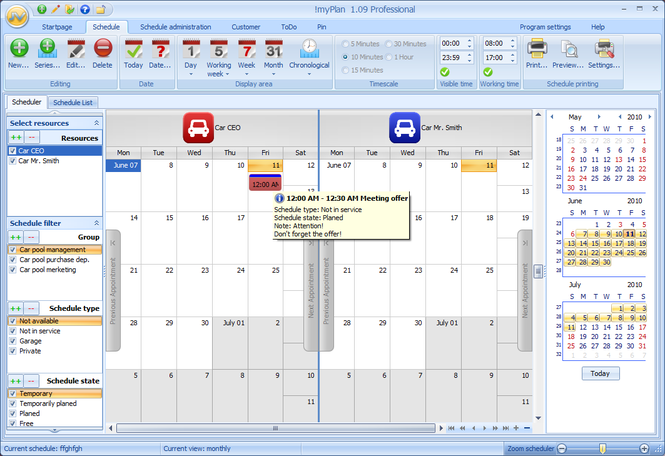Click the vertical scrollbar handle of scheduler
Image resolution: width=665 pixels, height=456 pixels.
pos(538,271)
